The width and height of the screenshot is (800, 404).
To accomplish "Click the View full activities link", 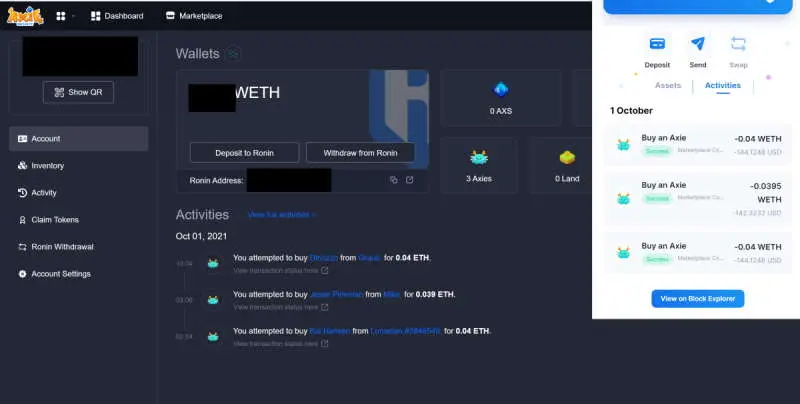I will [282, 215].
